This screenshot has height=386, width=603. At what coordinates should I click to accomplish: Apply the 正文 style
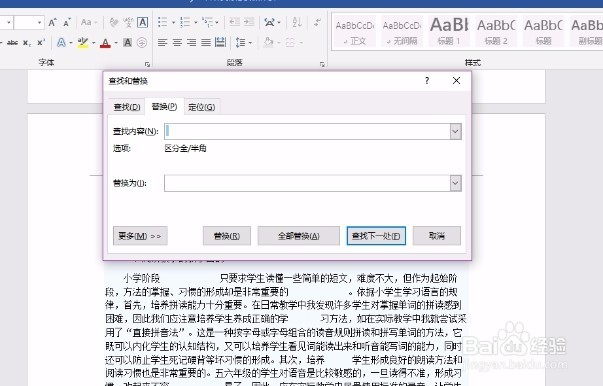click(355, 32)
